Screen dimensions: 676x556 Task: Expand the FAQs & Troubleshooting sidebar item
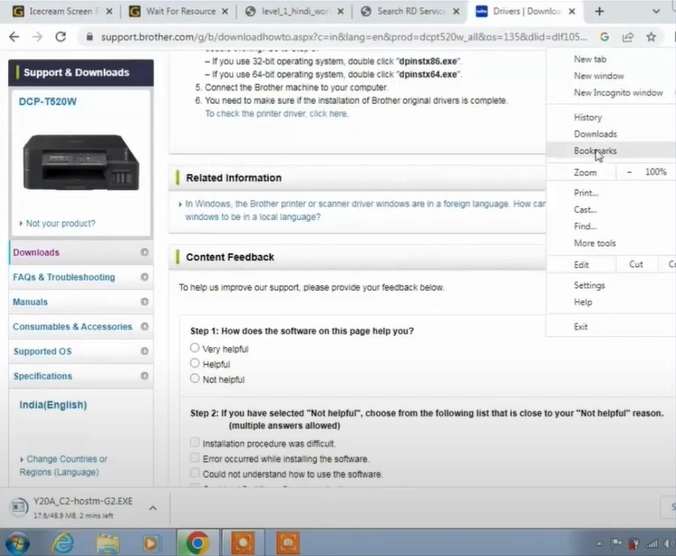(145, 277)
